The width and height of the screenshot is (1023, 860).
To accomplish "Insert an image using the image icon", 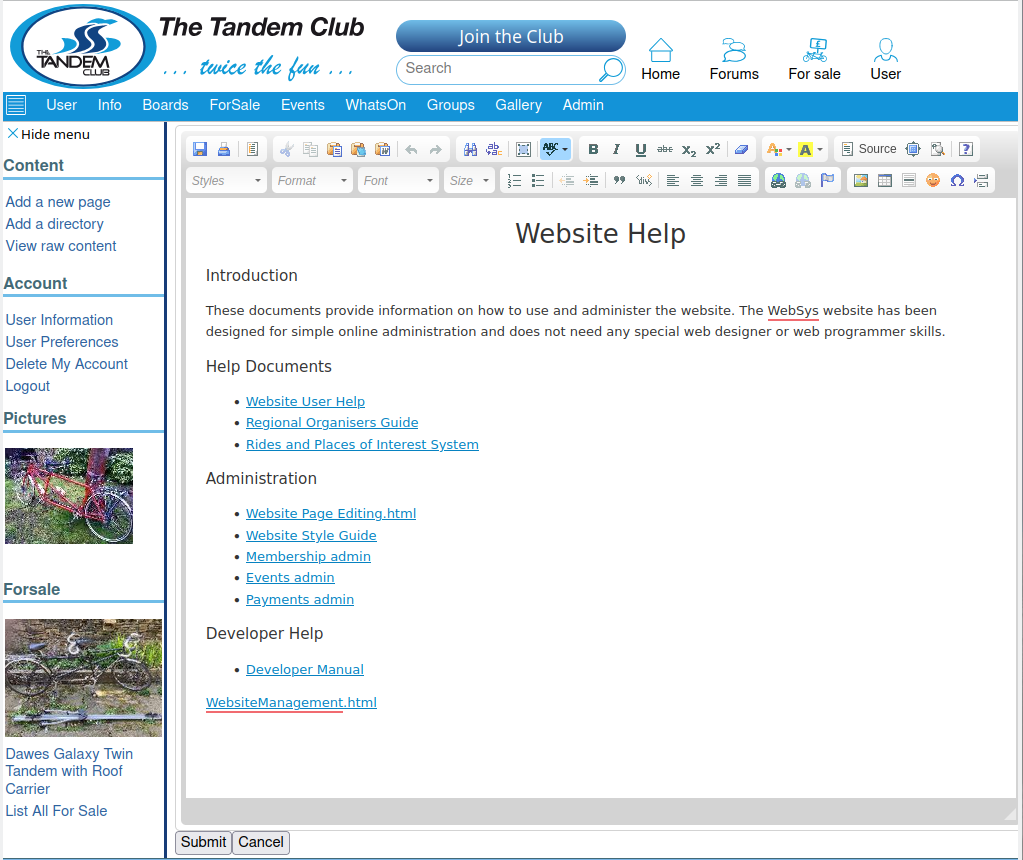I will [x=860, y=180].
